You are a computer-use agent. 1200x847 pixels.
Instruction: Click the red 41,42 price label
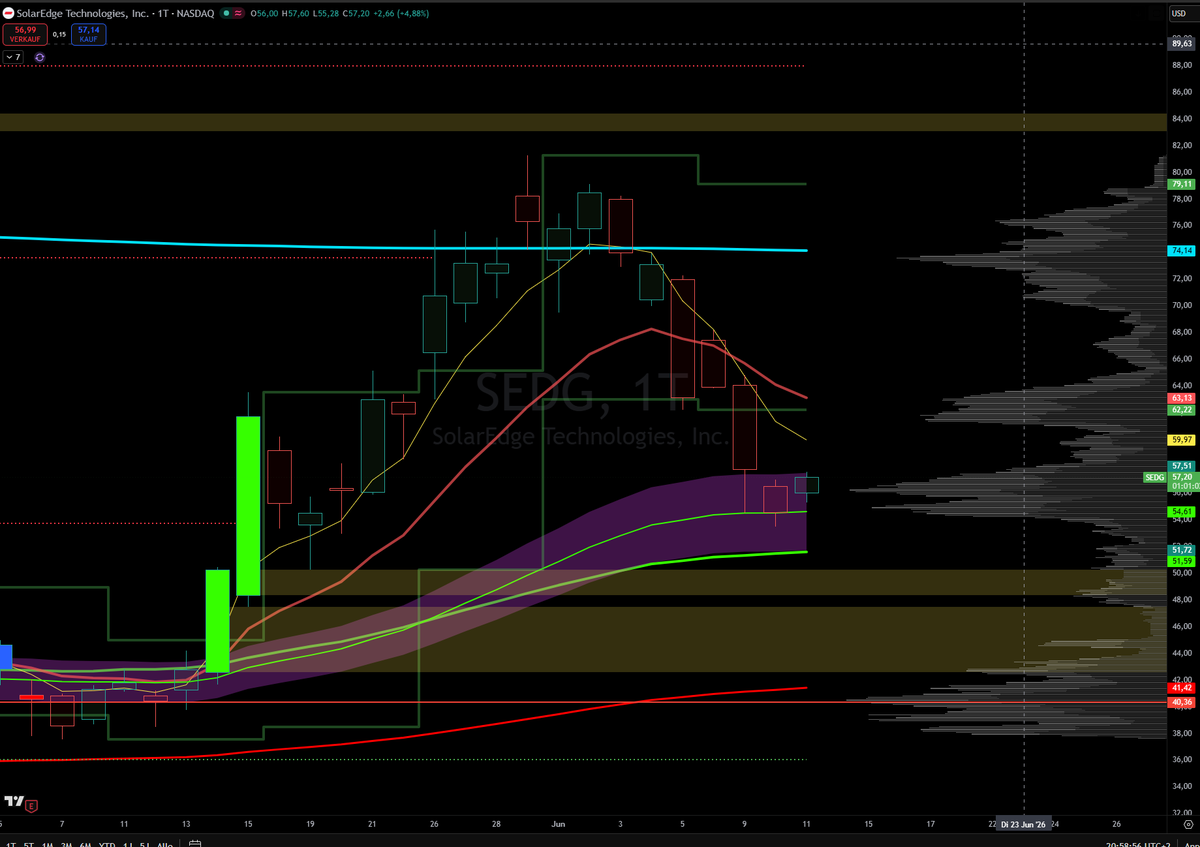tap(1181, 688)
